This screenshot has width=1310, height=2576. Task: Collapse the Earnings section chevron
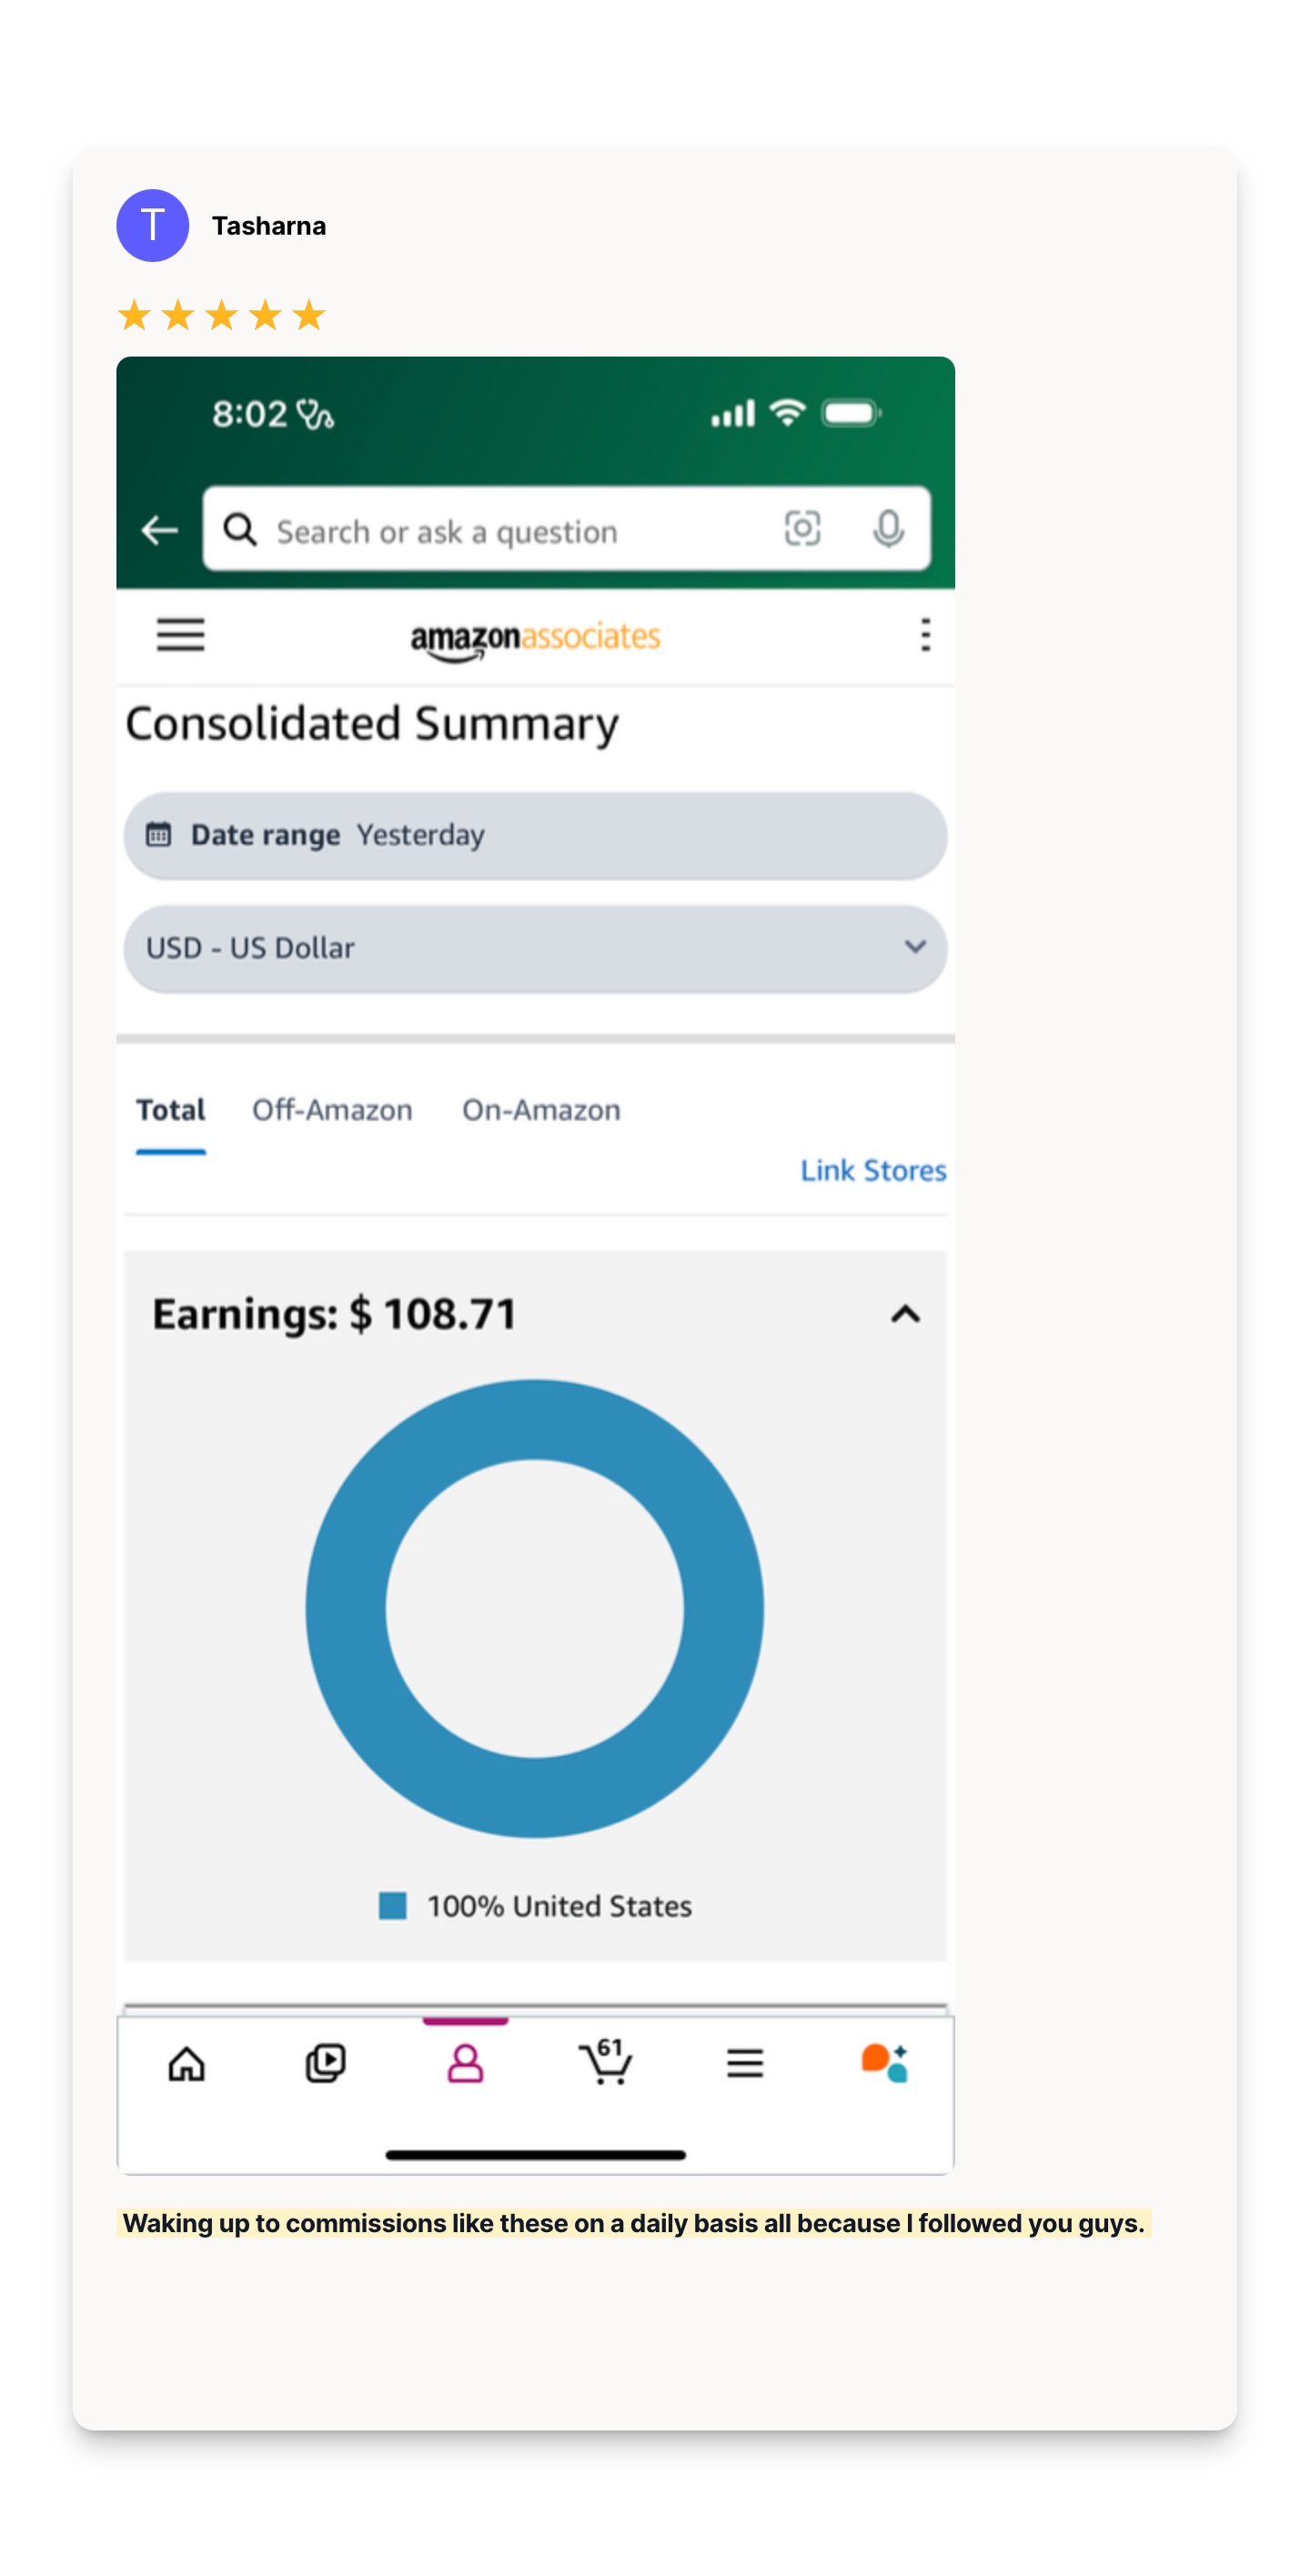tap(905, 1314)
